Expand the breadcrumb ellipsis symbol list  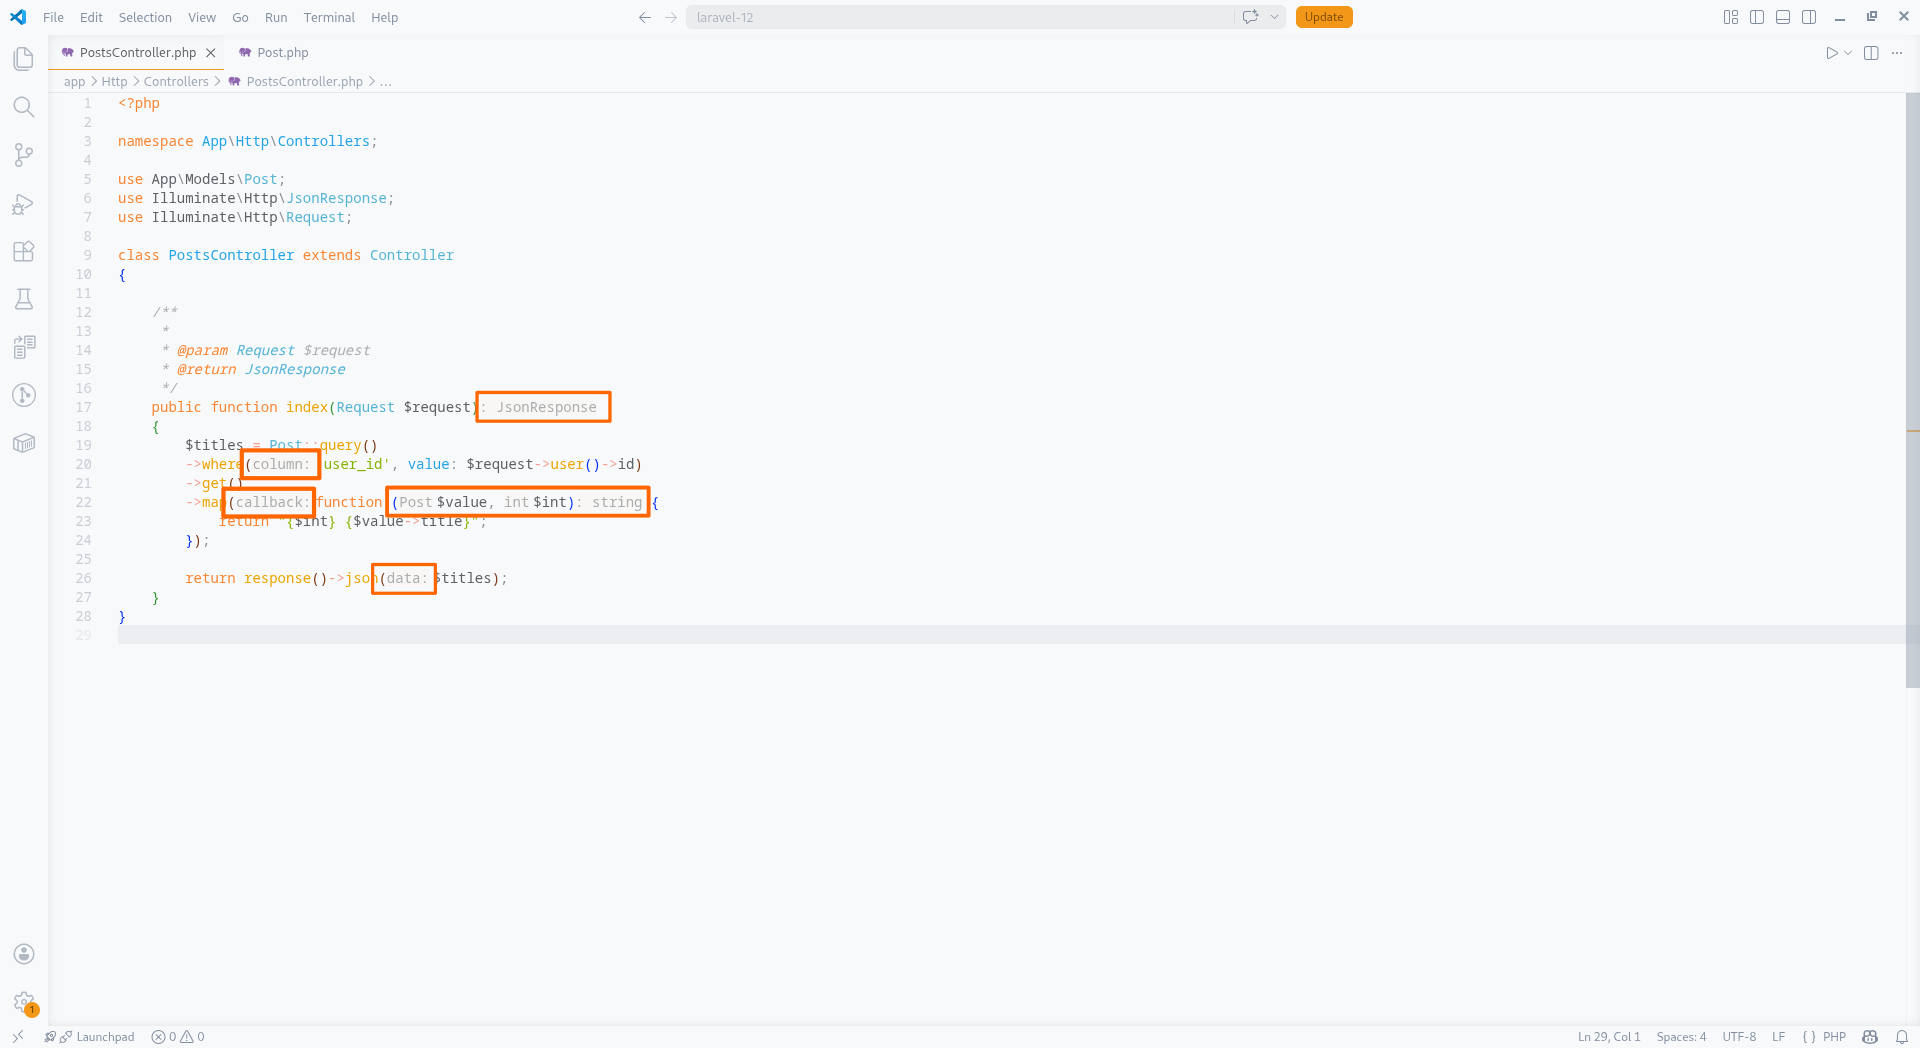[x=386, y=82]
